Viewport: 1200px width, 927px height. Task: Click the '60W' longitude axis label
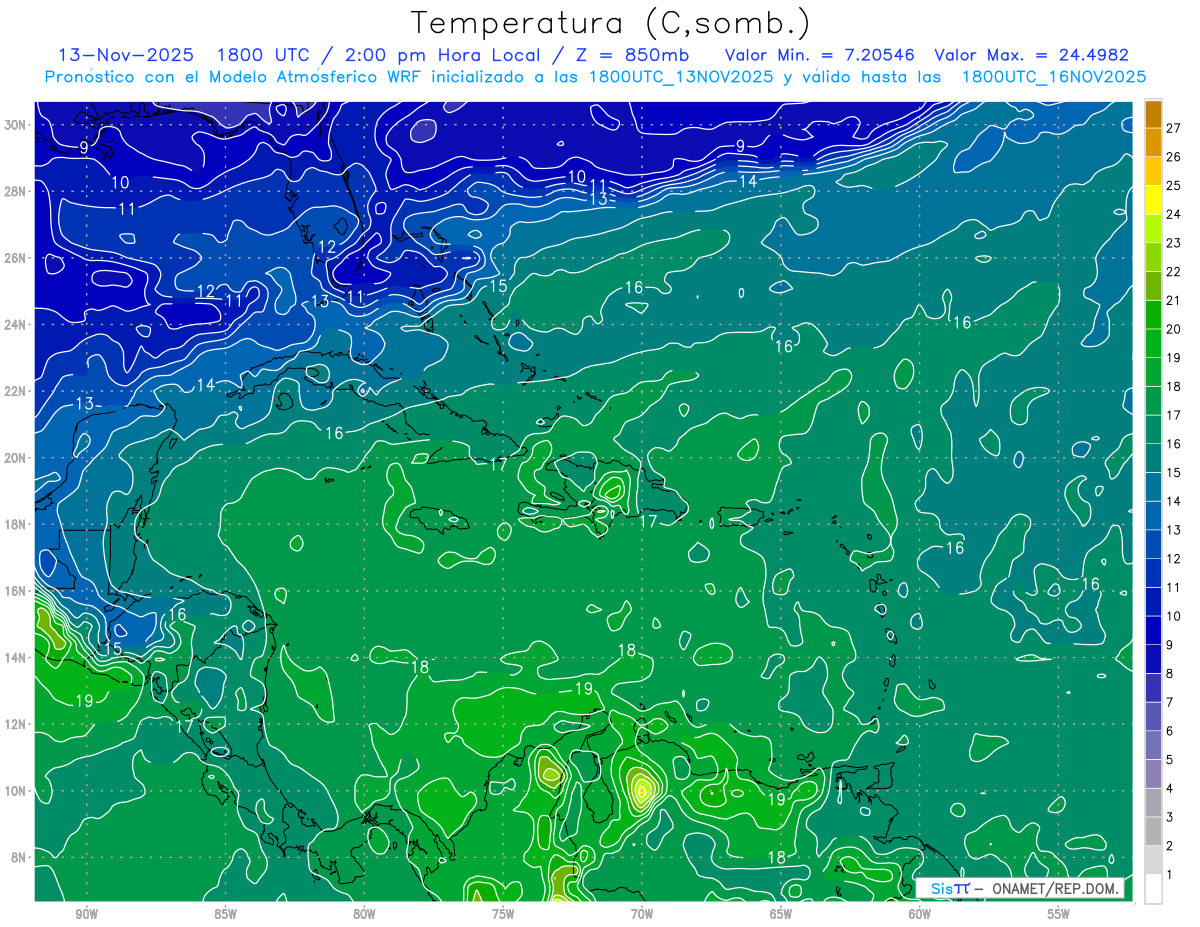(x=920, y=914)
